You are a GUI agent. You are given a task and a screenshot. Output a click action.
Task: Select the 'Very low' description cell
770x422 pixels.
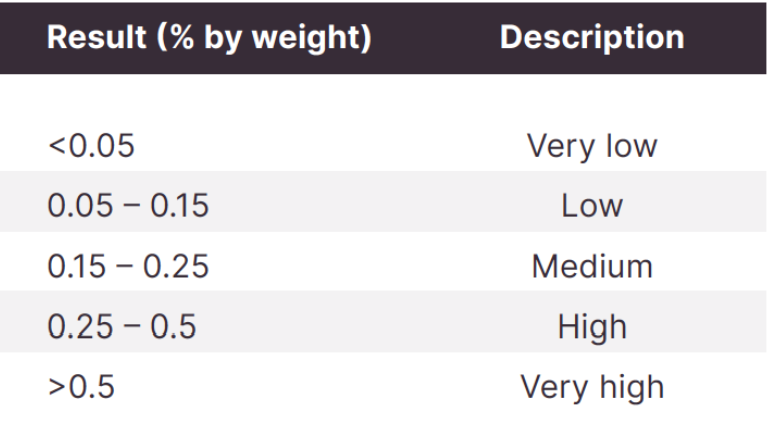coord(592,146)
